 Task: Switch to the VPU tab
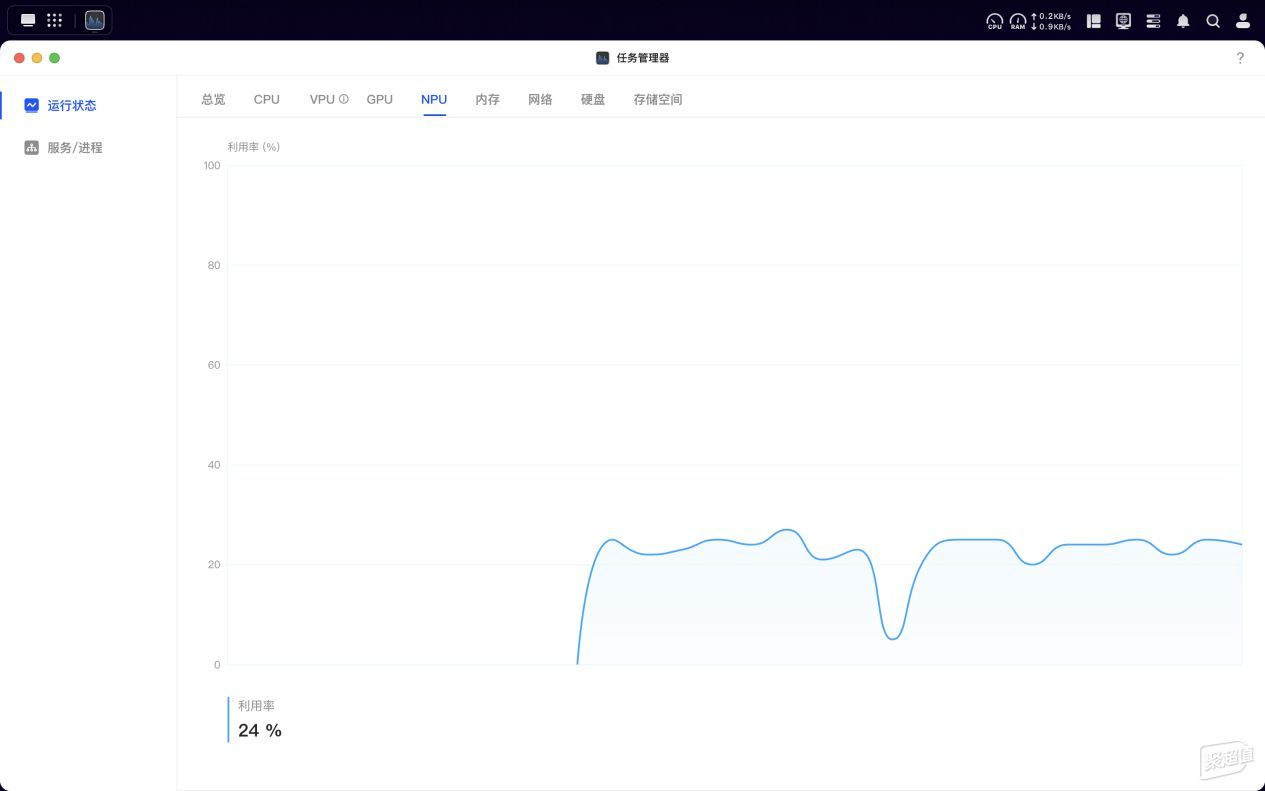tap(322, 99)
